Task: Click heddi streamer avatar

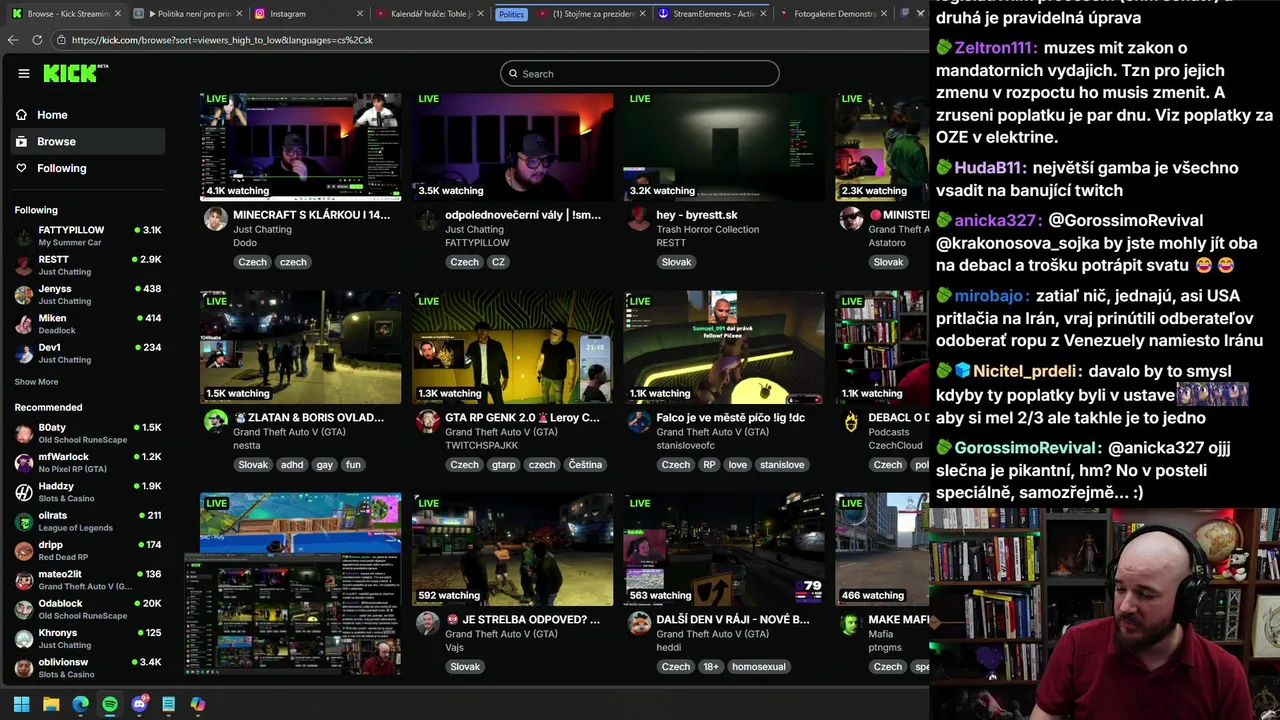Action: coord(640,623)
